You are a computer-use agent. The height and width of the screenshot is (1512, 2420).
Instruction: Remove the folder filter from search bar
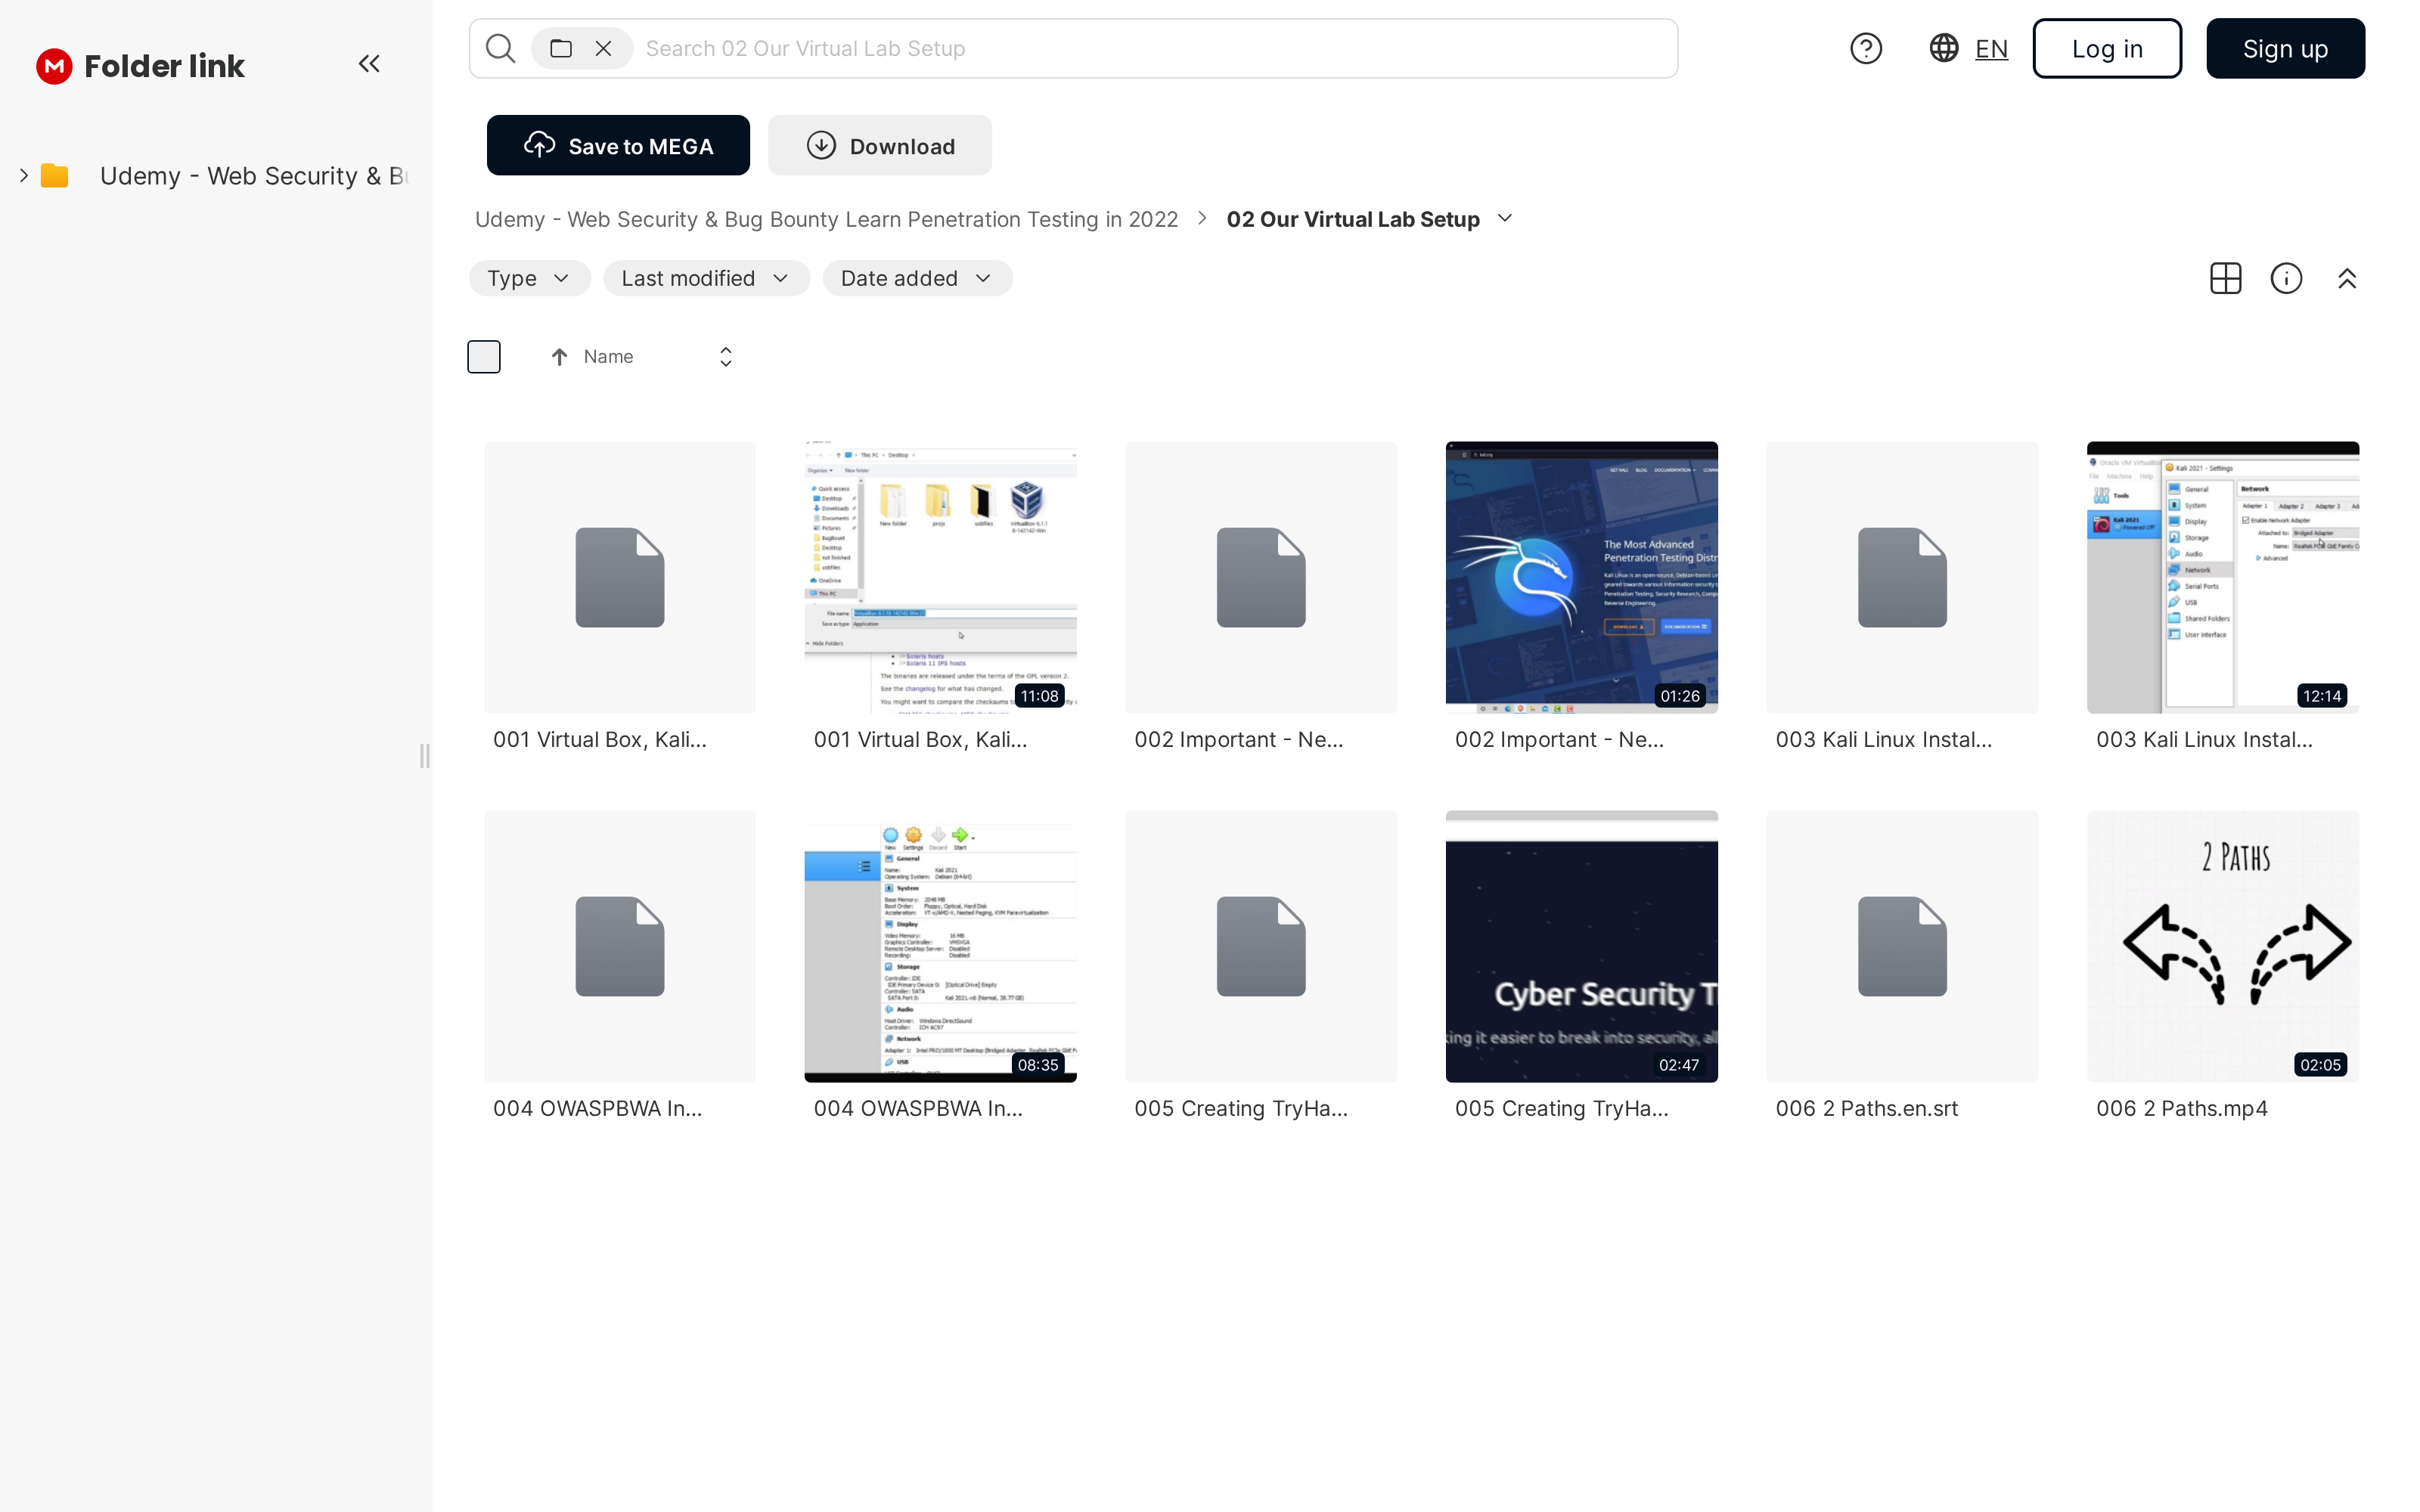(603, 48)
